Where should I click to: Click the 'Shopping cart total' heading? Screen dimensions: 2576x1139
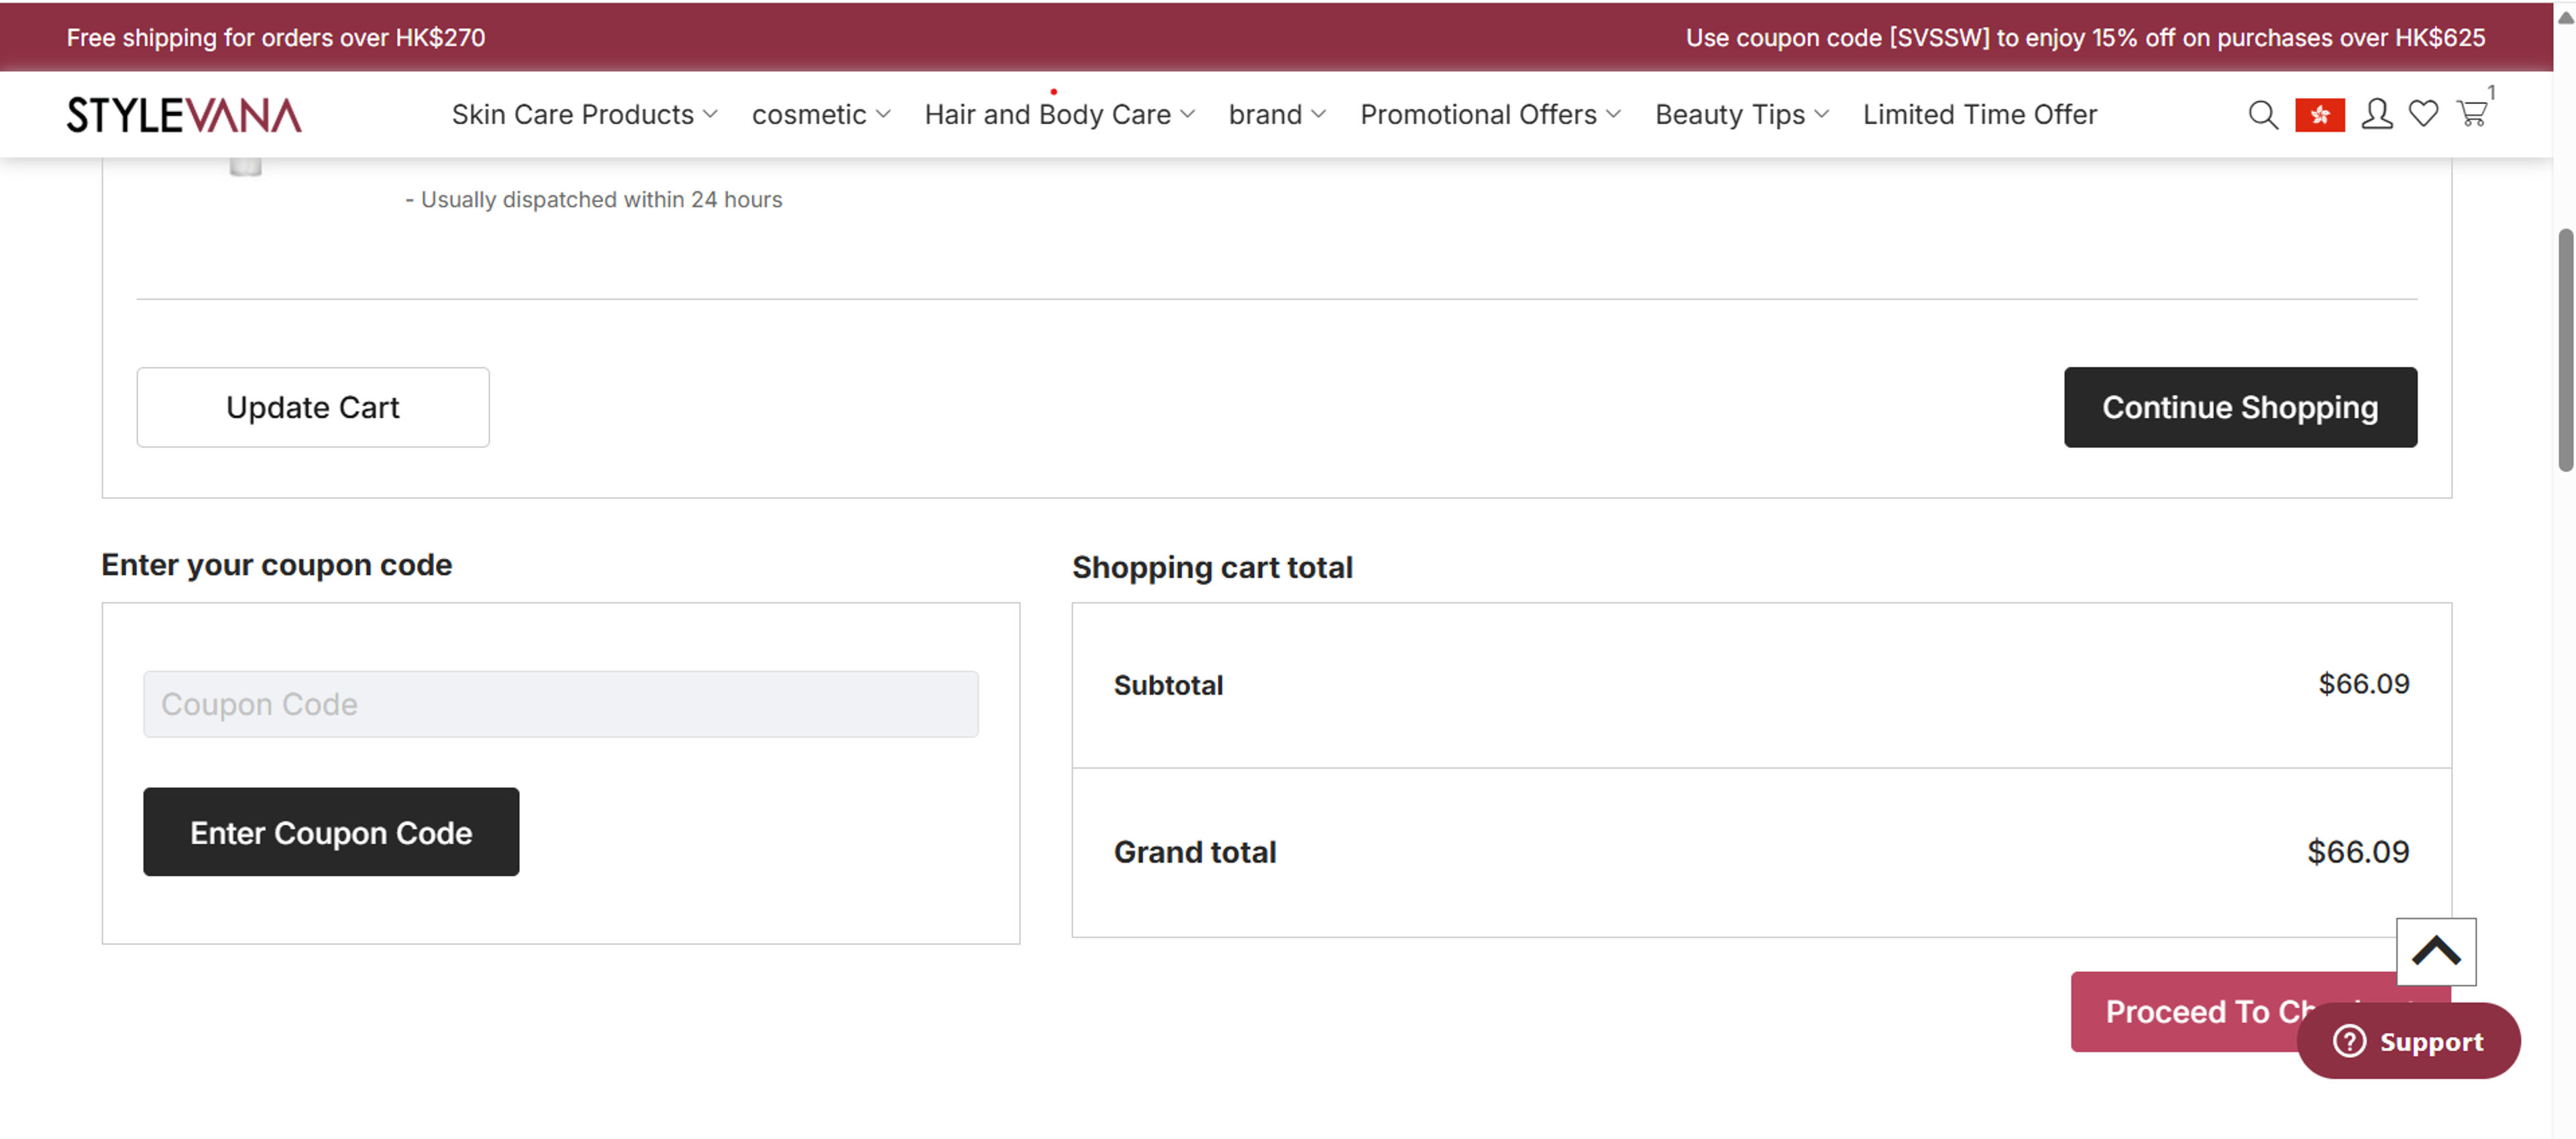click(1212, 567)
